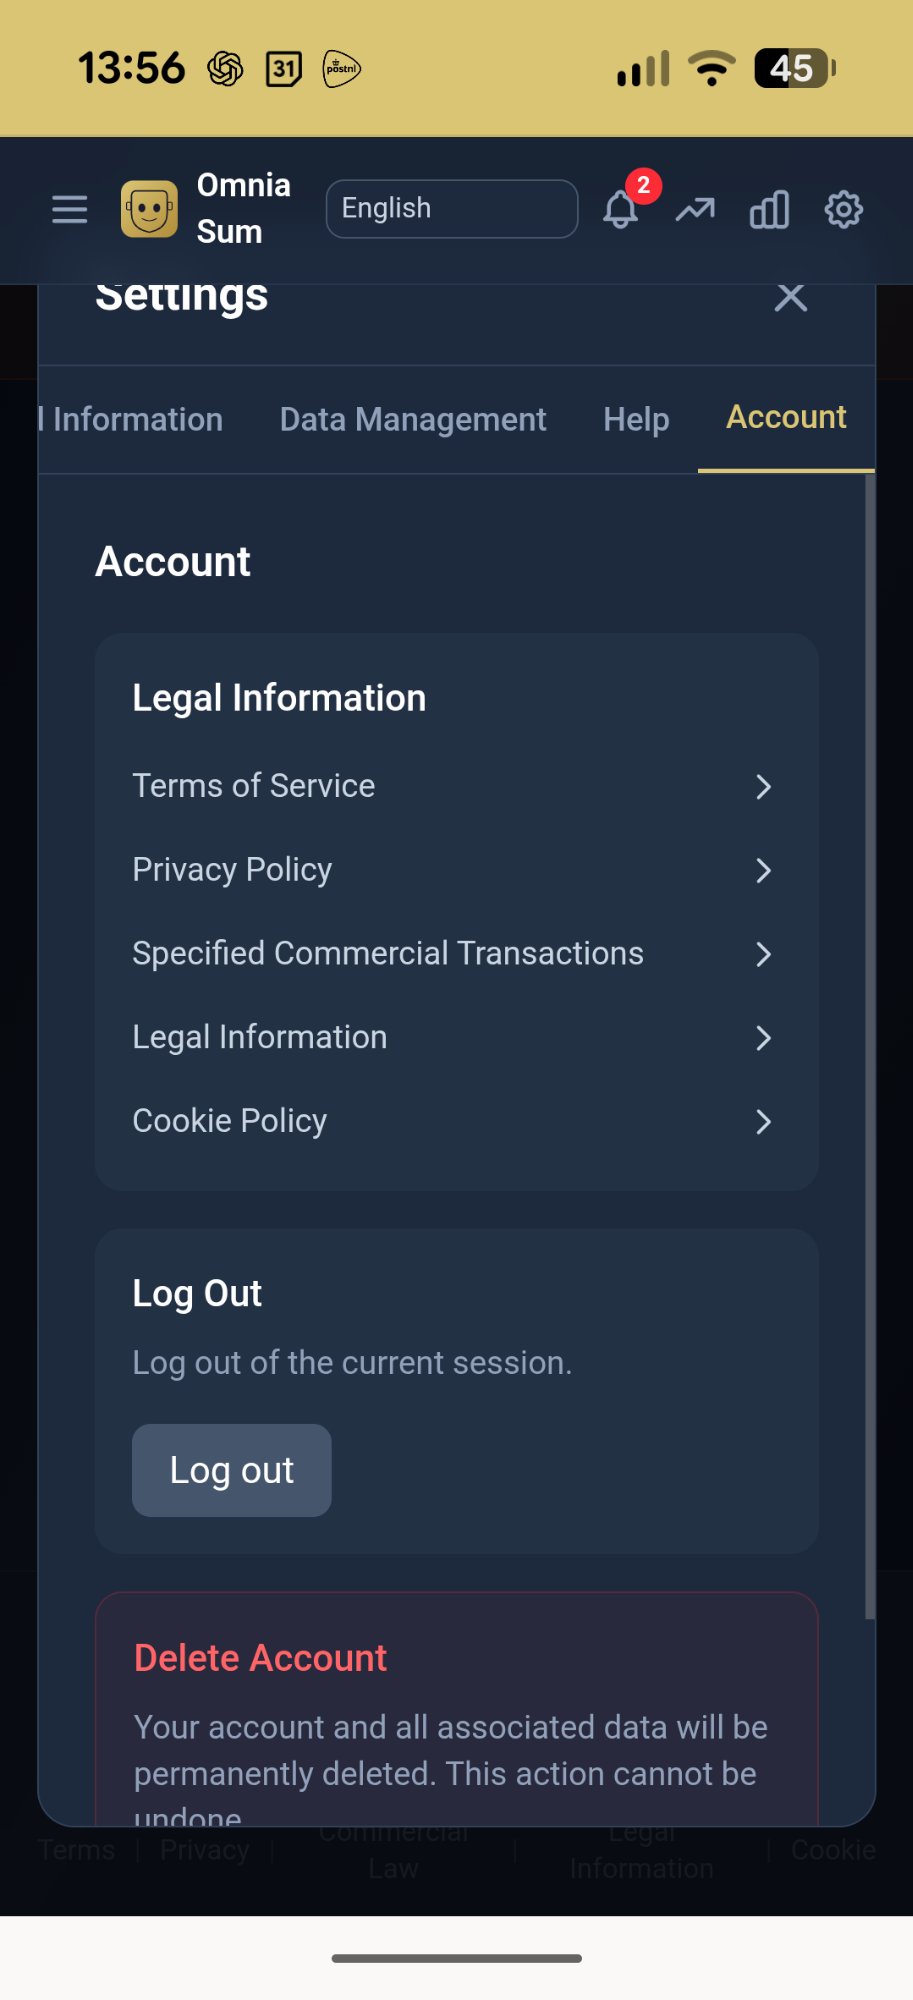The image size is (913, 2000).
Task: Expand Cookie Policy chevron
Action: click(763, 1122)
